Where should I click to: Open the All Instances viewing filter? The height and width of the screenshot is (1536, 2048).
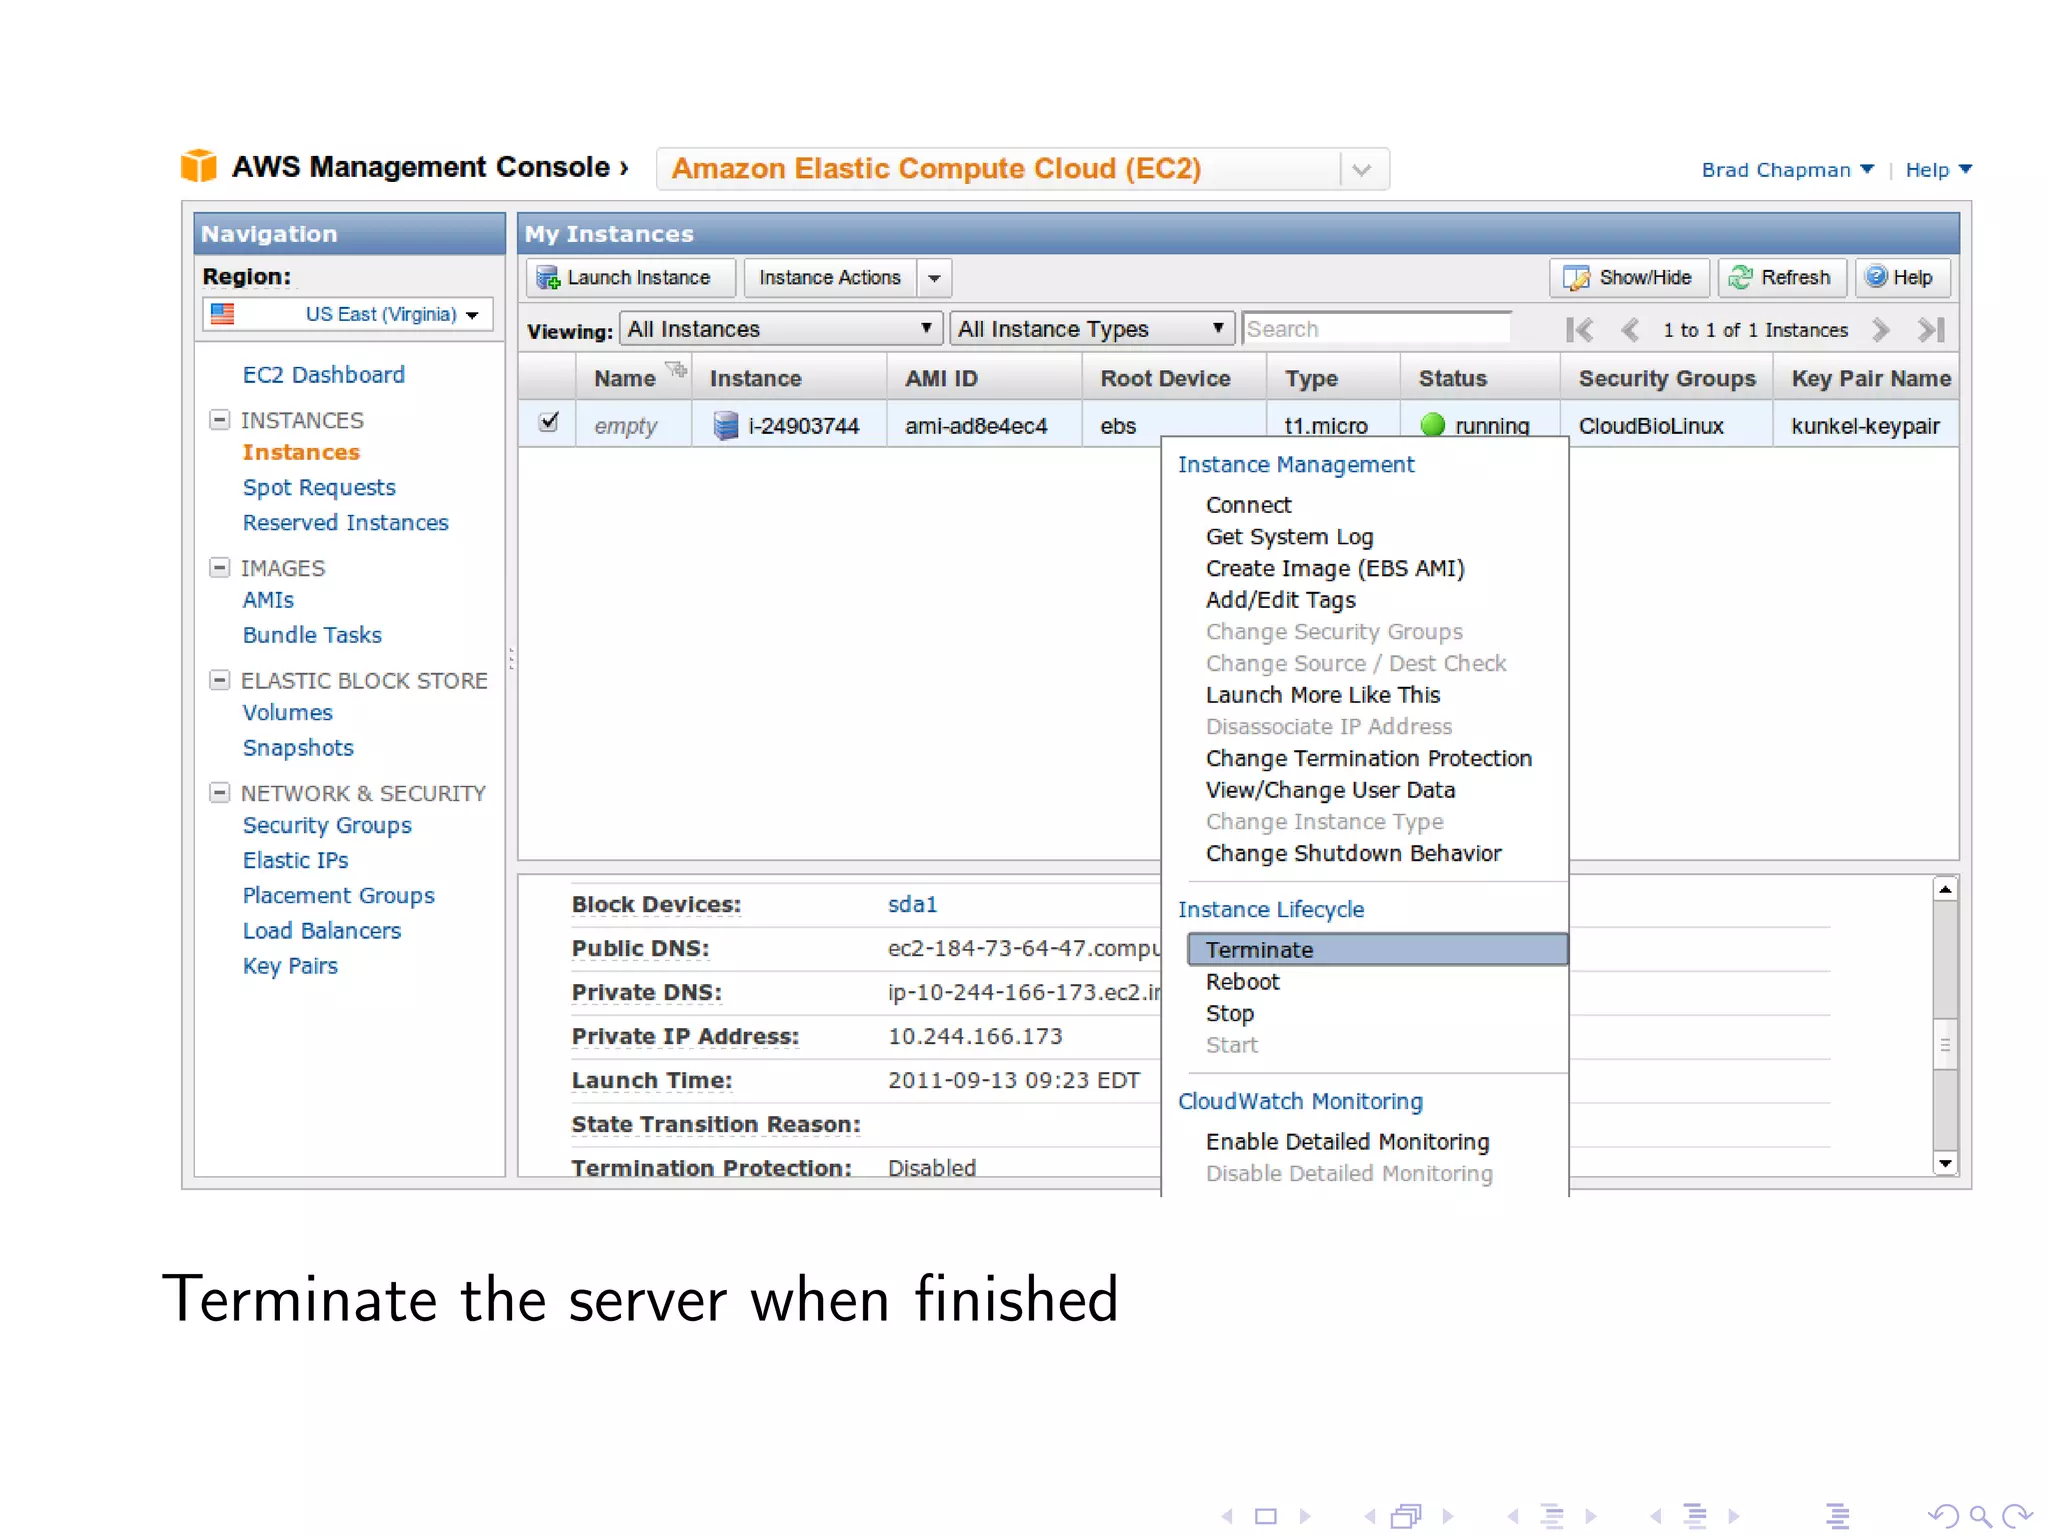[x=781, y=329]
